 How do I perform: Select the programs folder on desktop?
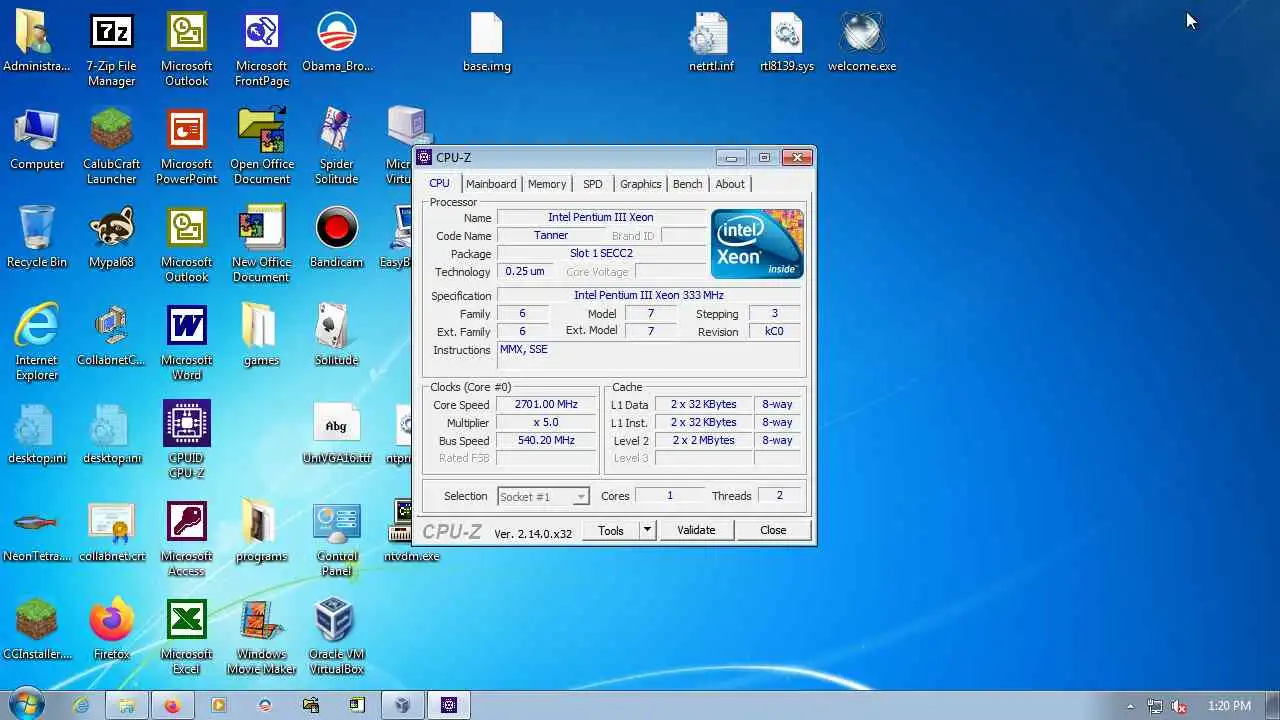261,532
